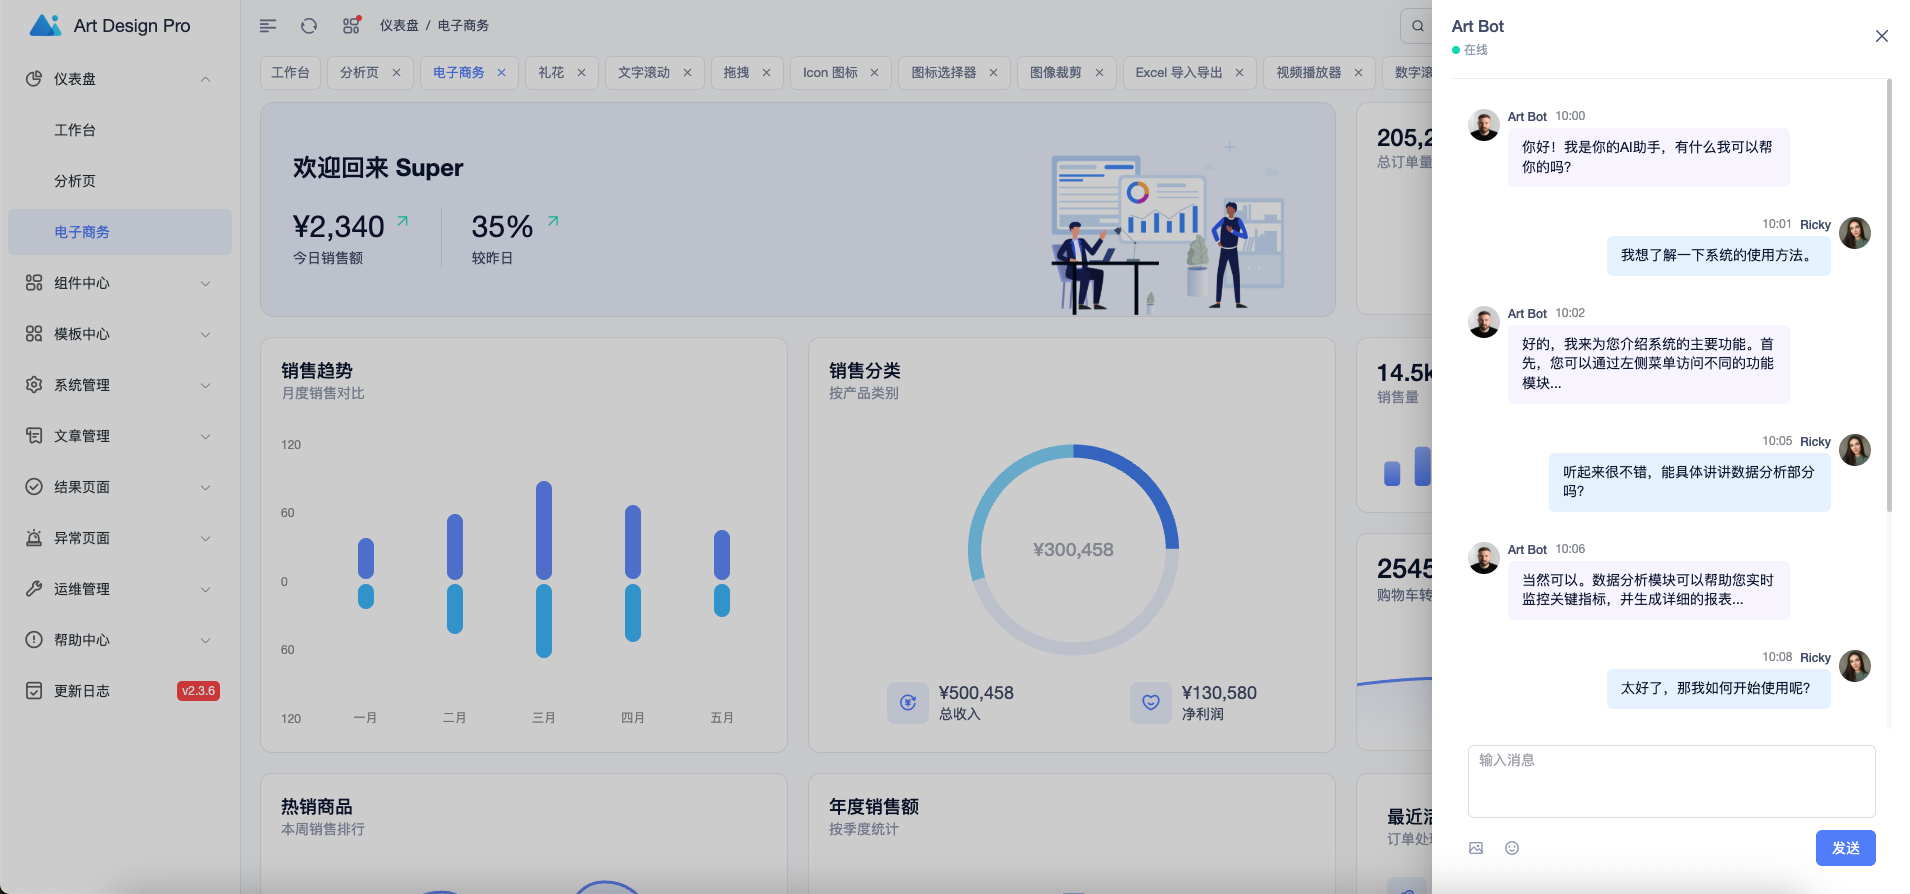The image size is (1910, 894).
Task: Open the 分析页 sidebar item
Action: [x=120, y=181]
